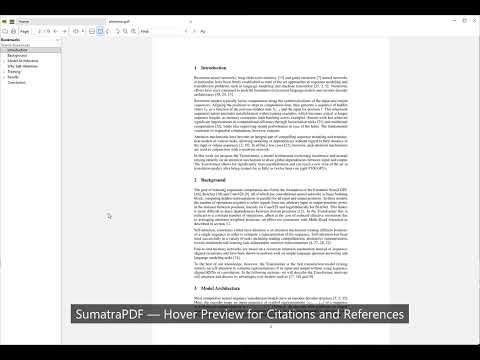
Task: Rotate the page right
Action: coord(118,31)
